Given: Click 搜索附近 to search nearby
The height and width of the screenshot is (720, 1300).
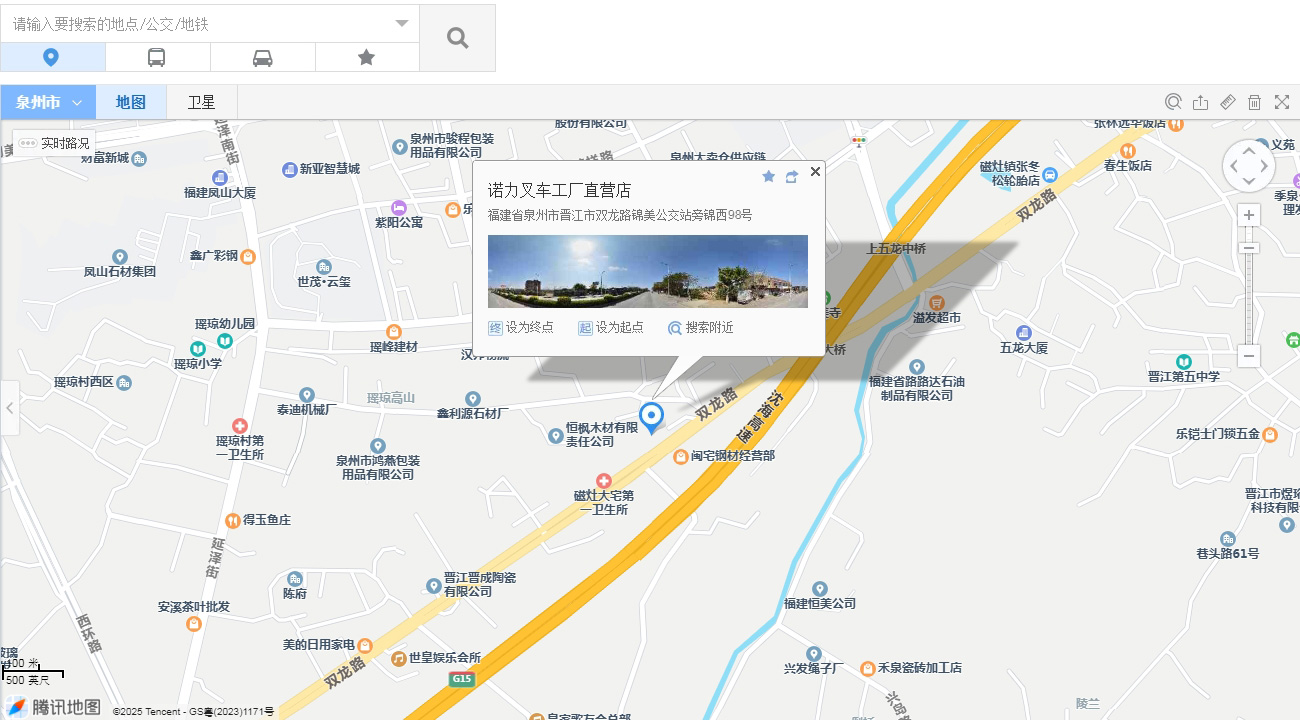Looking at the screenshot, I should (701, 328).
